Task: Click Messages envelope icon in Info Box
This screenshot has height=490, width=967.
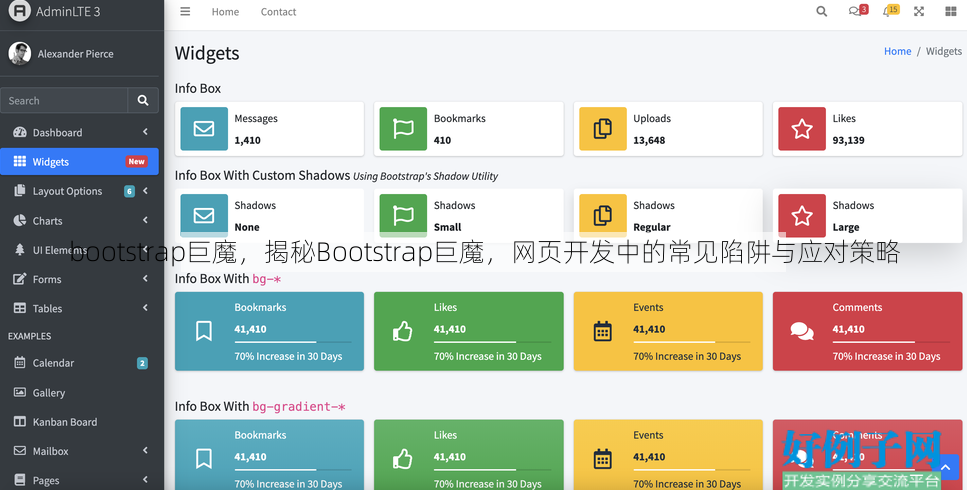Action: (x=204, y=129)
